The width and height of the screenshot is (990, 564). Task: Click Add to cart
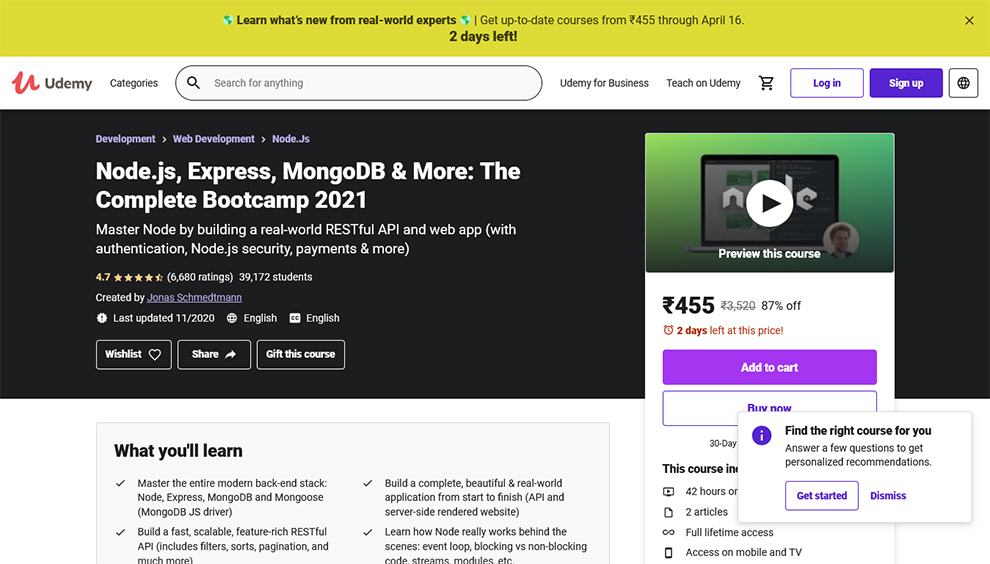coord(769,367)
